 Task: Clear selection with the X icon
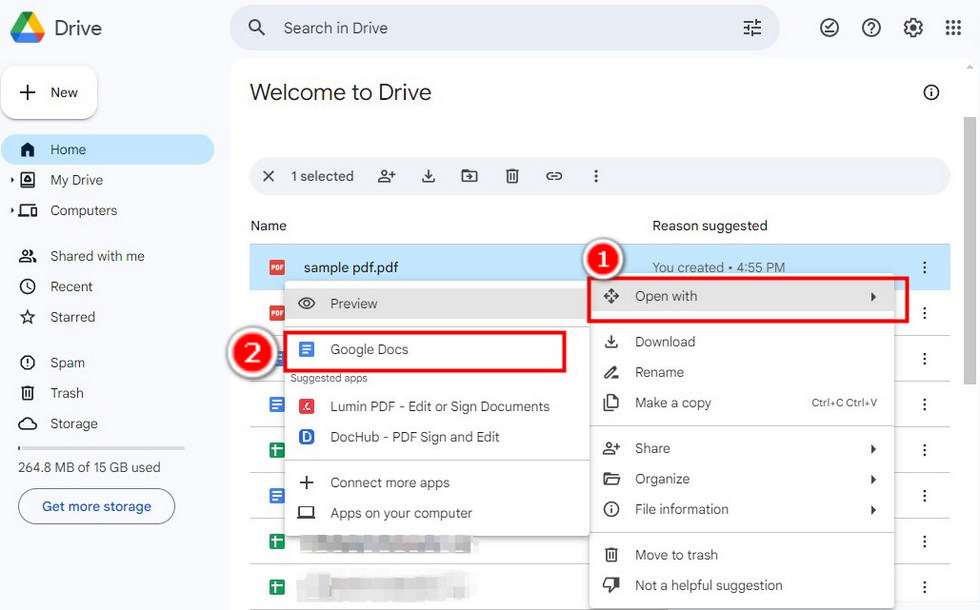268,176
